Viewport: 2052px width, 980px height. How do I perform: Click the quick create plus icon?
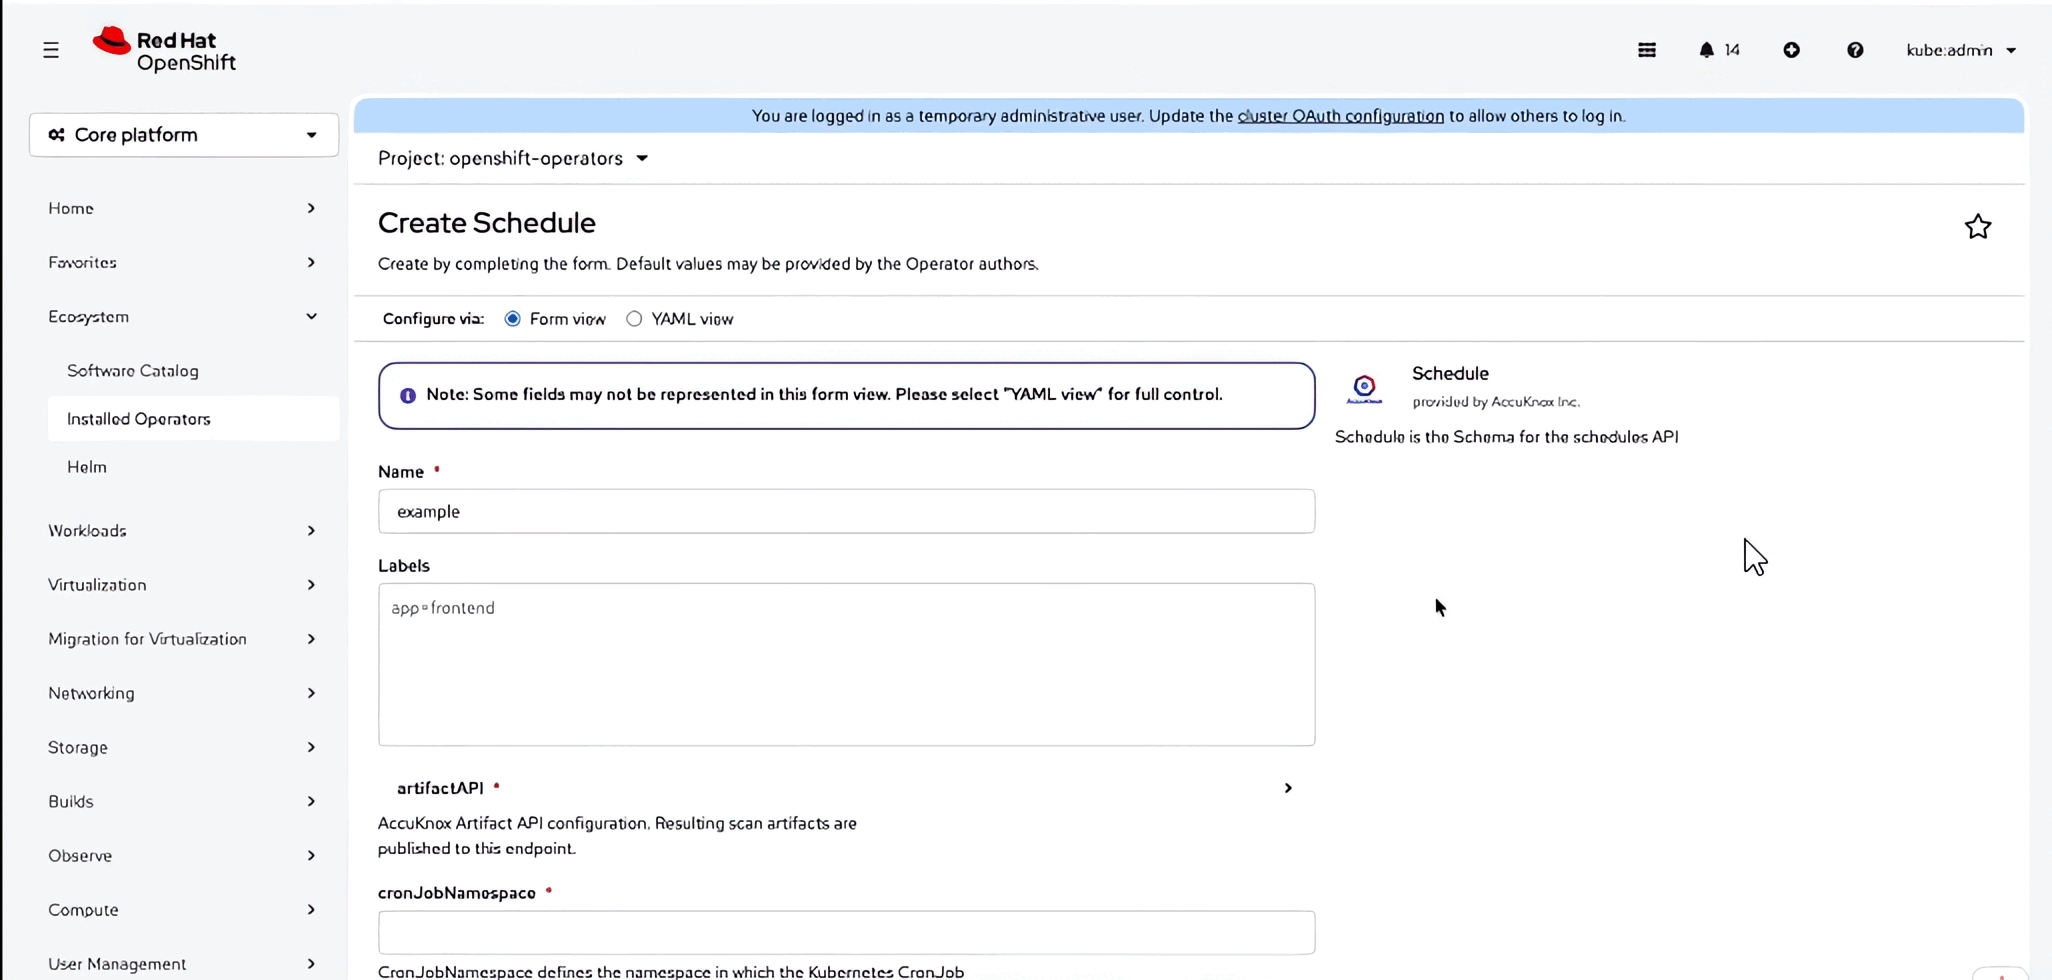click(1791, 50)
